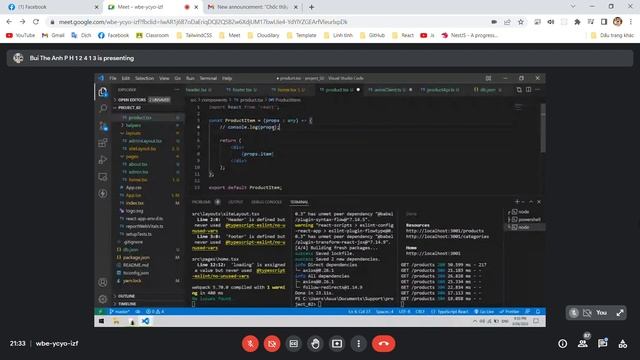Image resolution: width=640 pixels, height=360 pixels.
Task: Select the PROBLEMS panel tab in VS Code
Action: click(x=201, y=202)
